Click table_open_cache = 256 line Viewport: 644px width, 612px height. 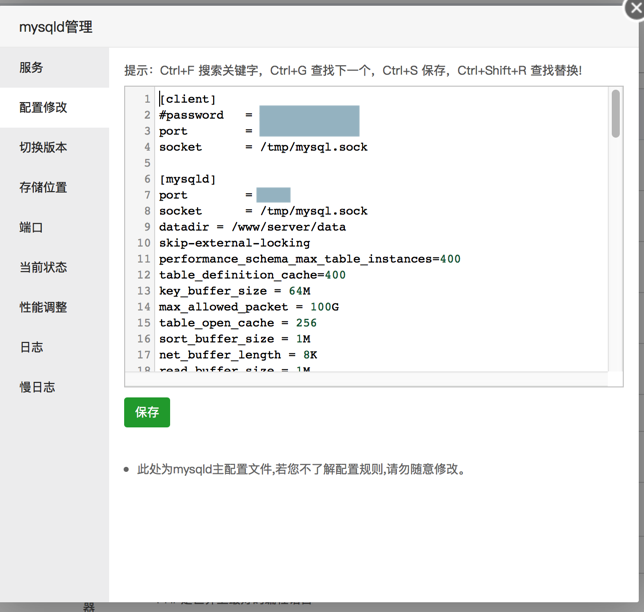pos(238,323)
